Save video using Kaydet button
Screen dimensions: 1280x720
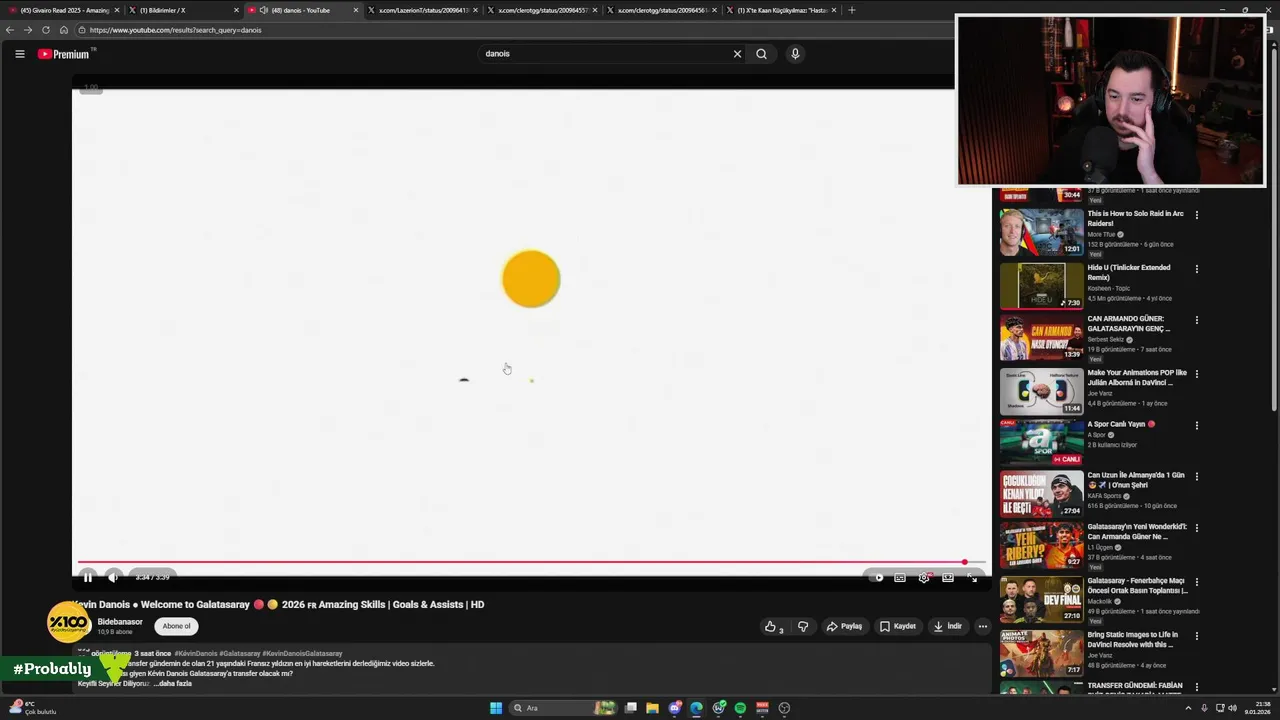point(898,626)
